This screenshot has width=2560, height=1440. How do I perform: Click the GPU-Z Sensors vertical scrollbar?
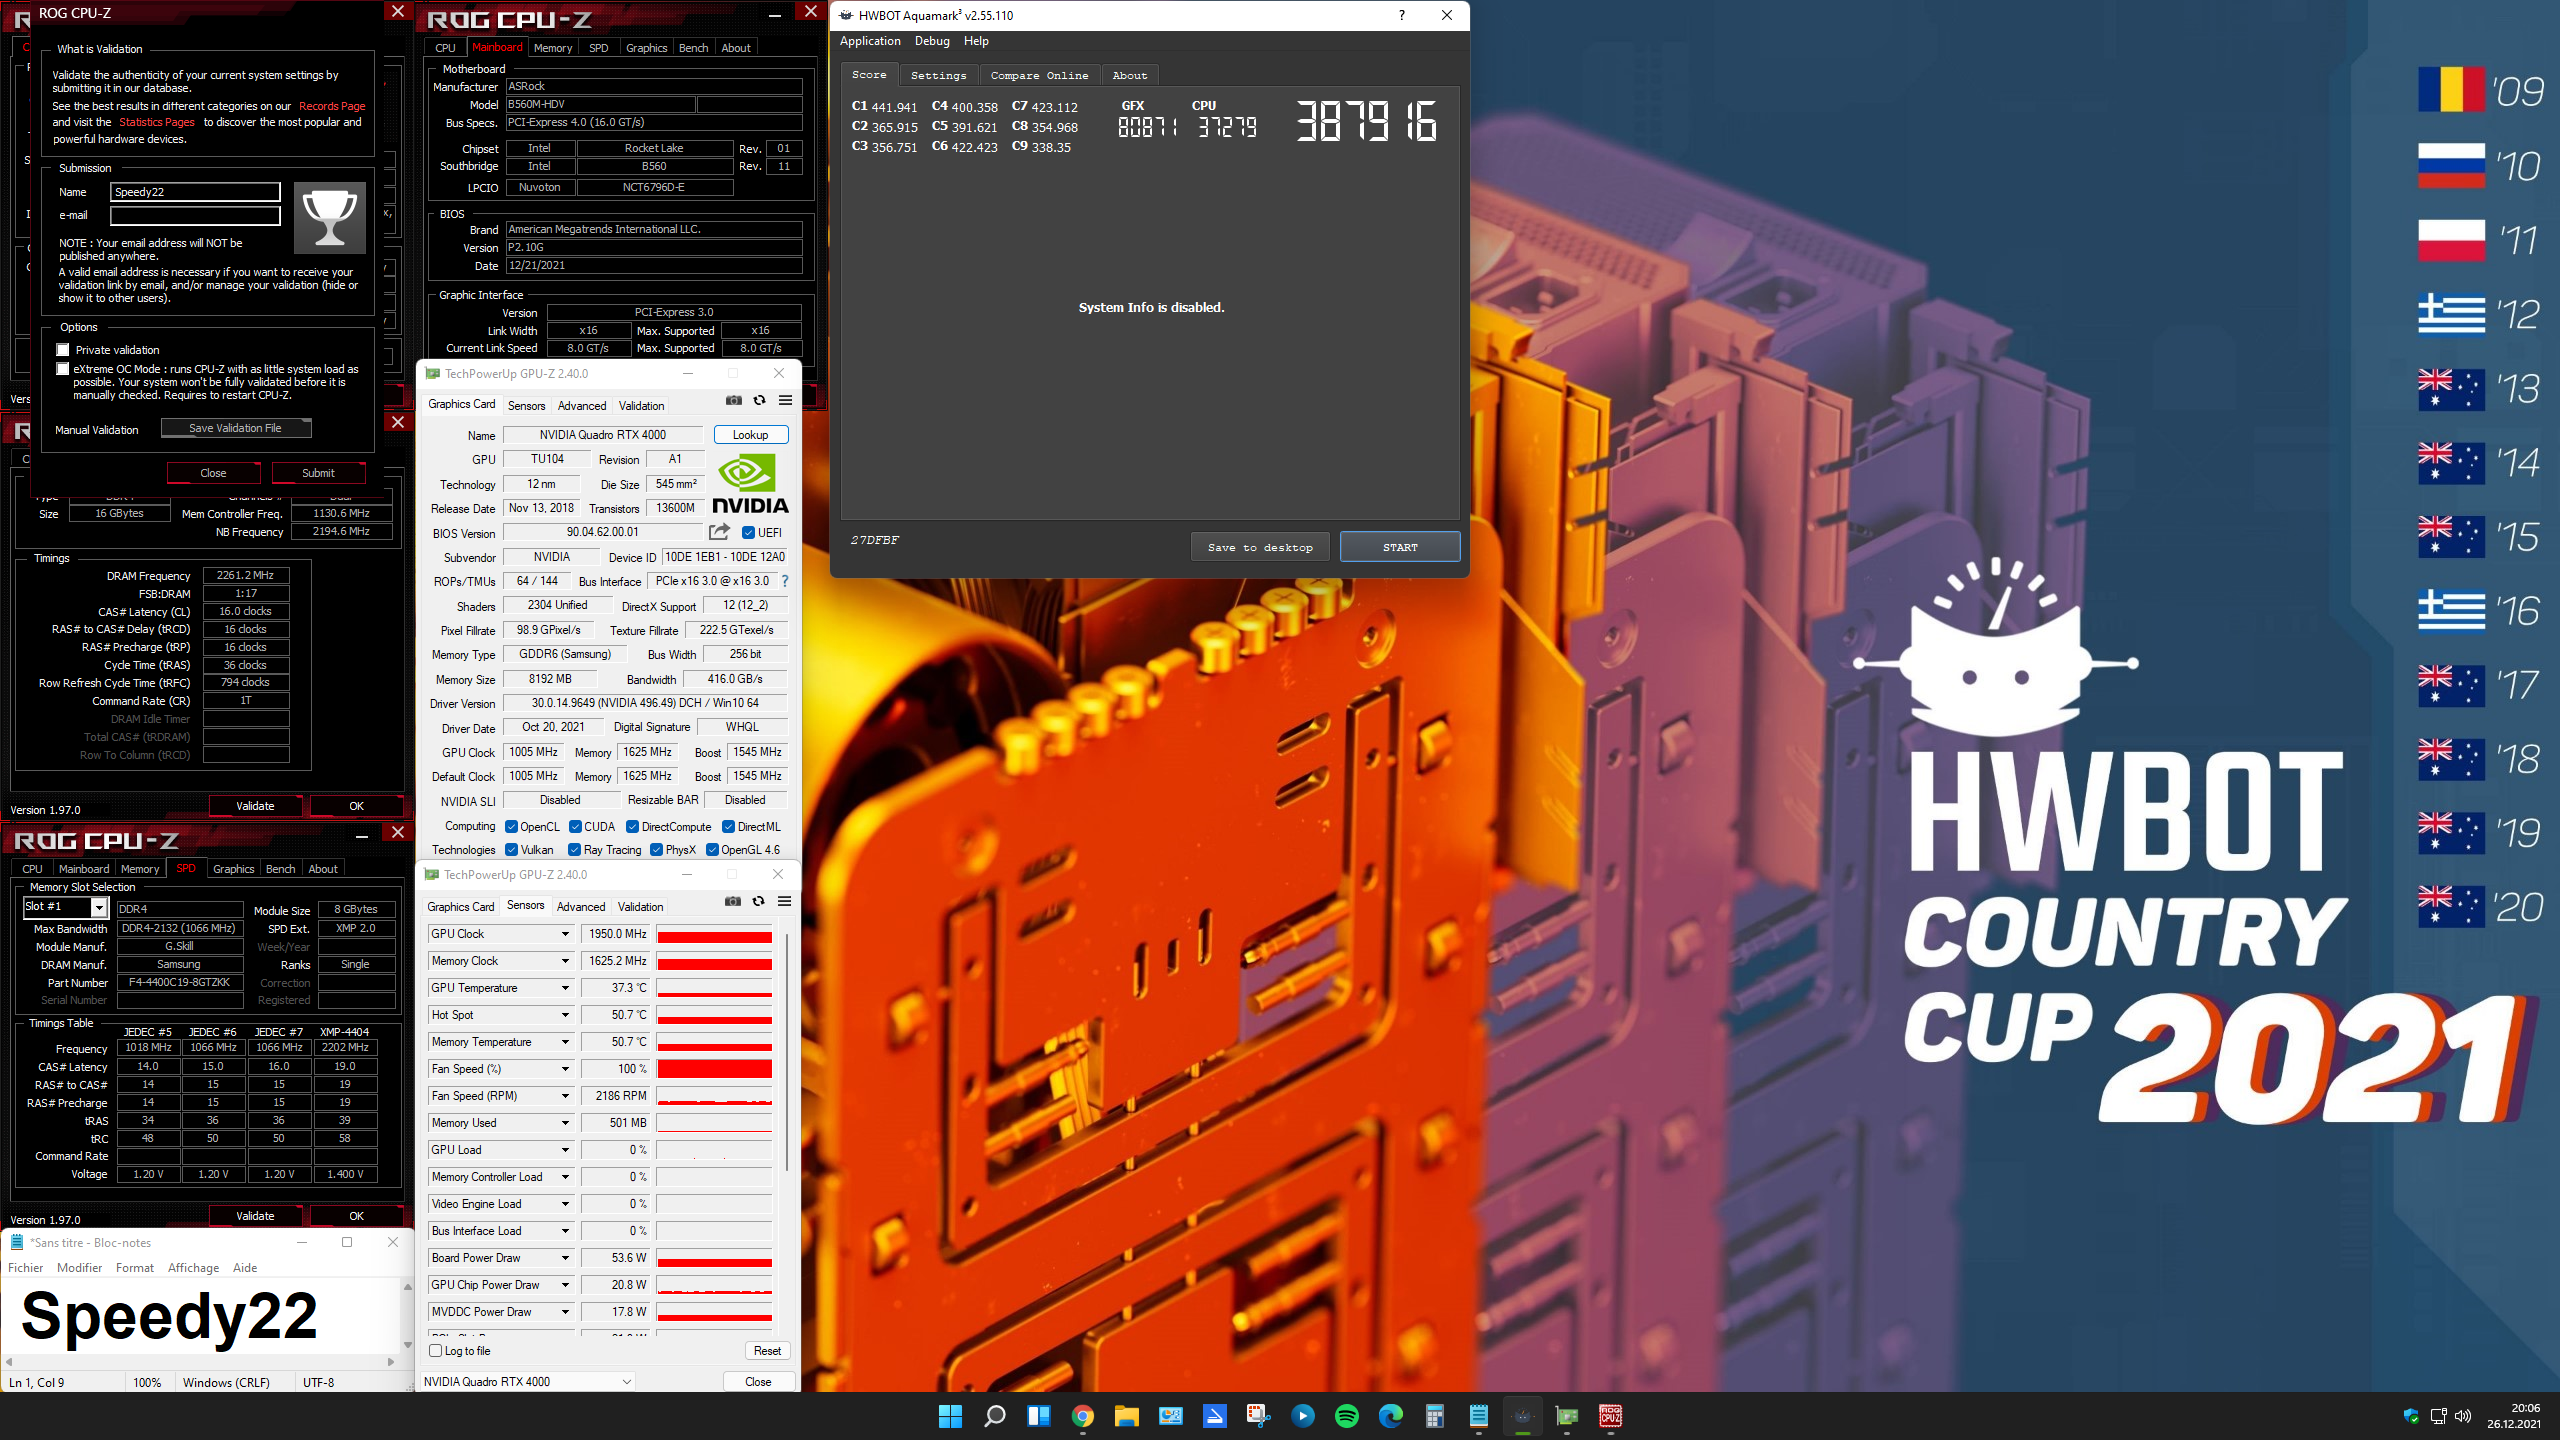[788, 1050]
